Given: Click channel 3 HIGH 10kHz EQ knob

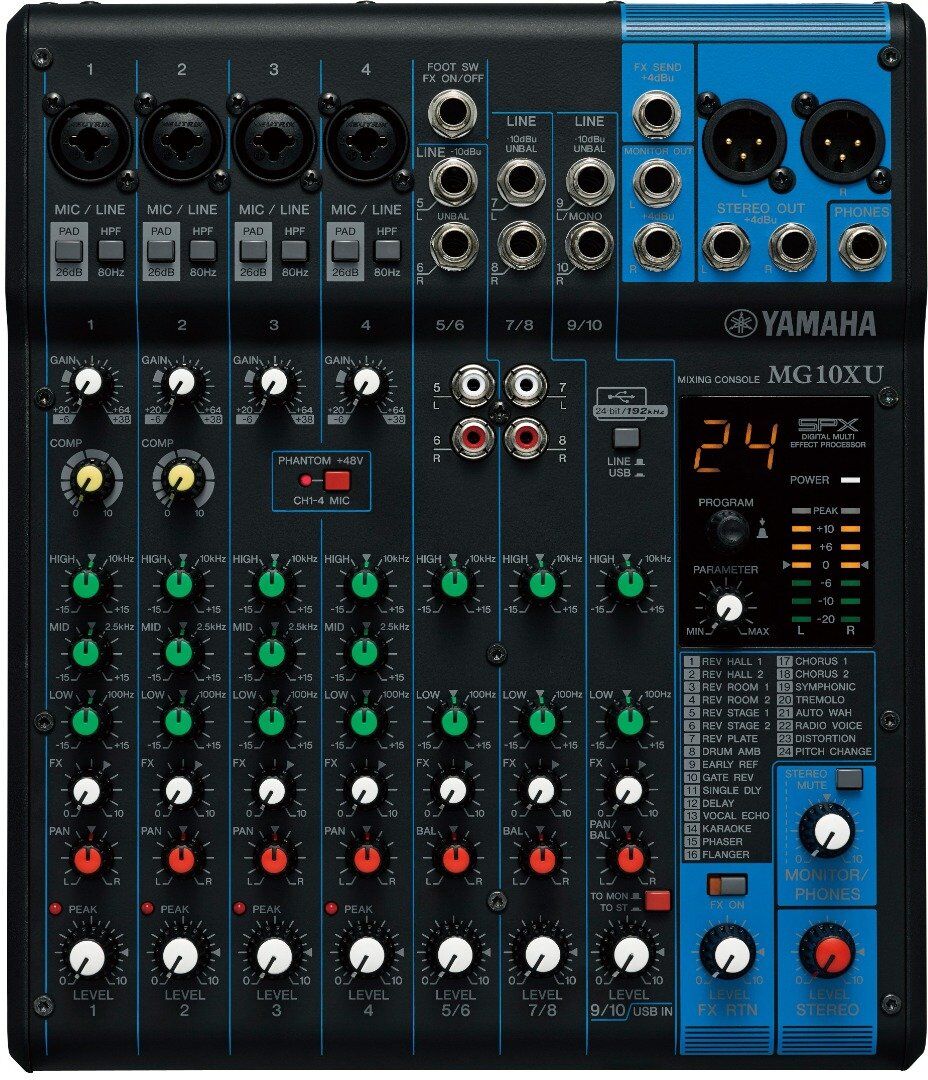Looking at the screenshot, I should click(273, 584).
